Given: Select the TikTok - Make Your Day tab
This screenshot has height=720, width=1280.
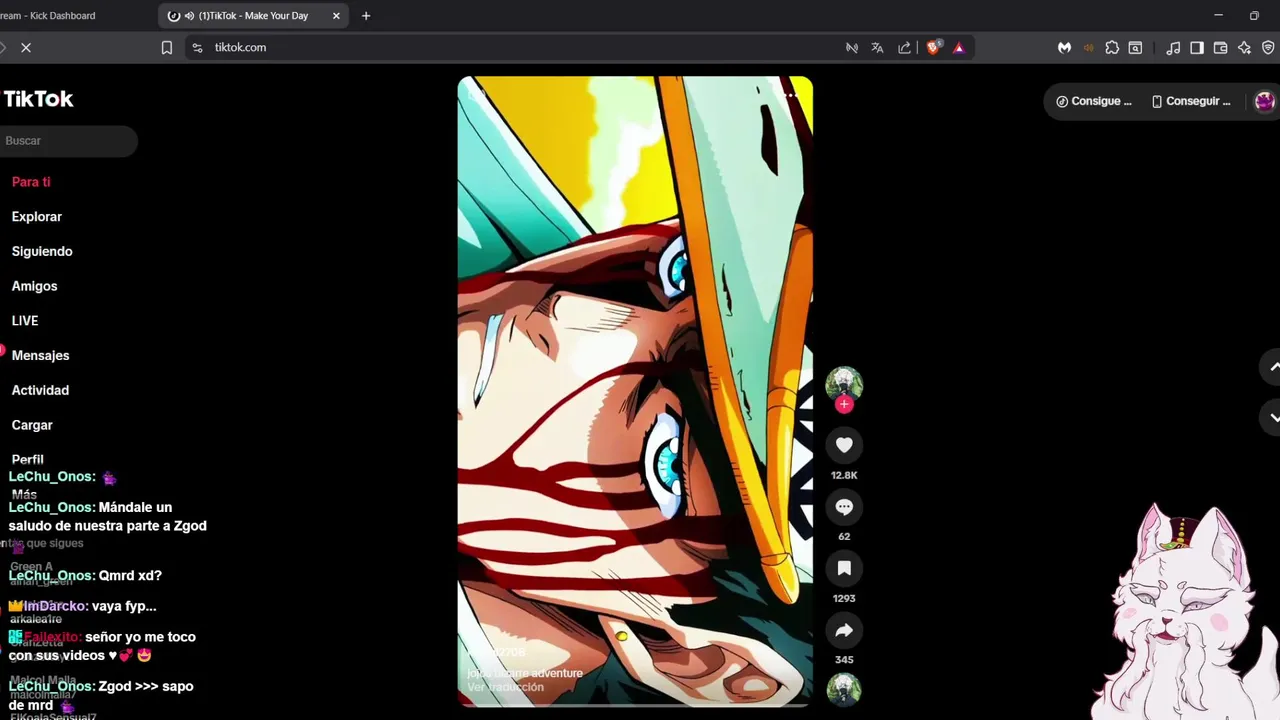Looking at the screenshot, I should pyautogui.click(x=253, y=16).
